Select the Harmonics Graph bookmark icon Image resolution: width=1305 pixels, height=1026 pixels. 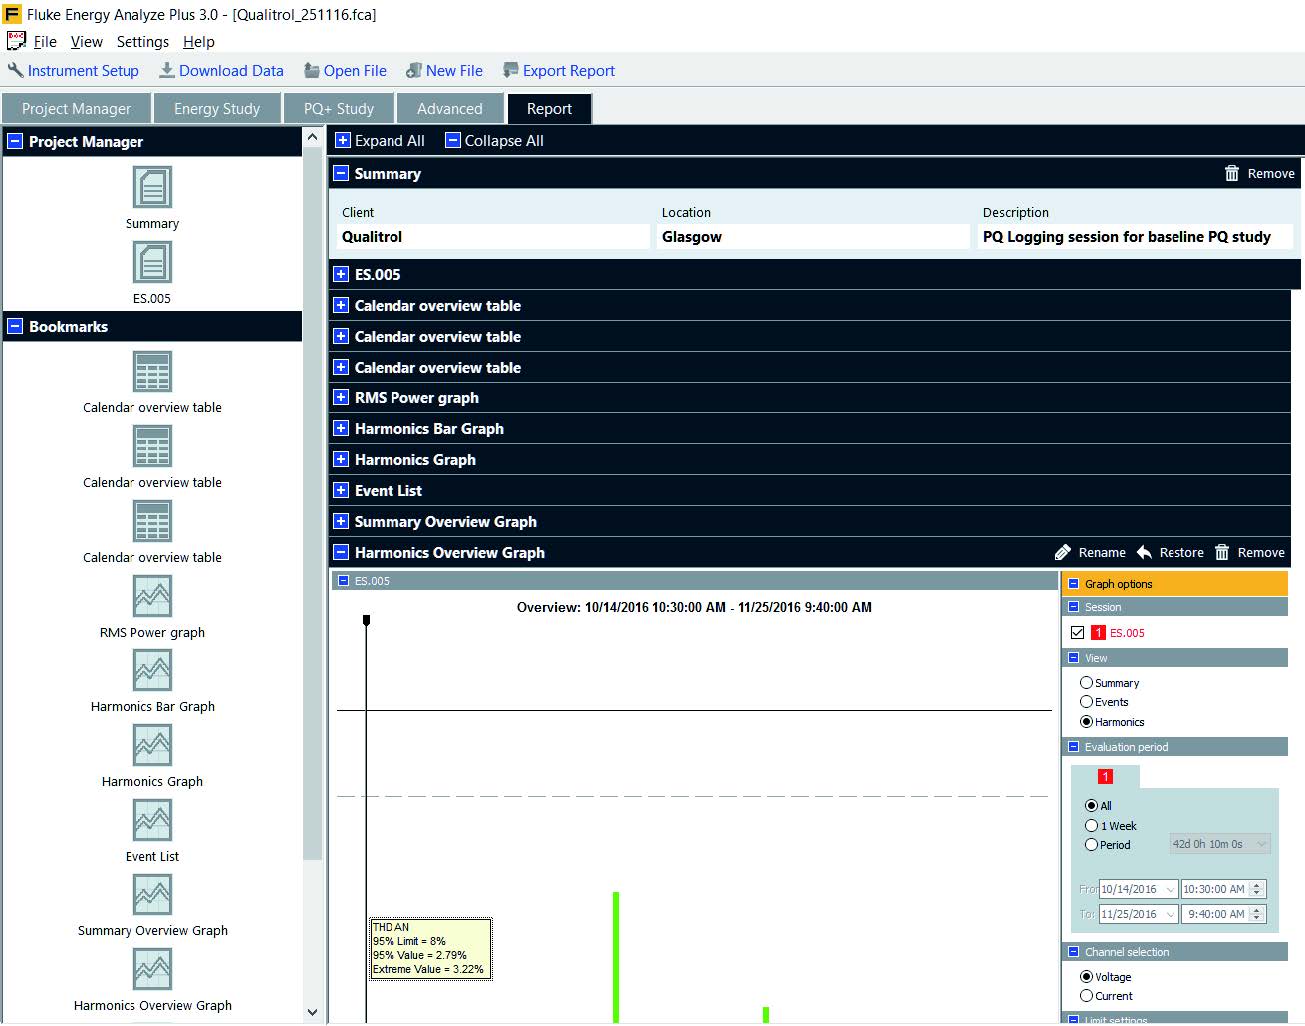152,745
